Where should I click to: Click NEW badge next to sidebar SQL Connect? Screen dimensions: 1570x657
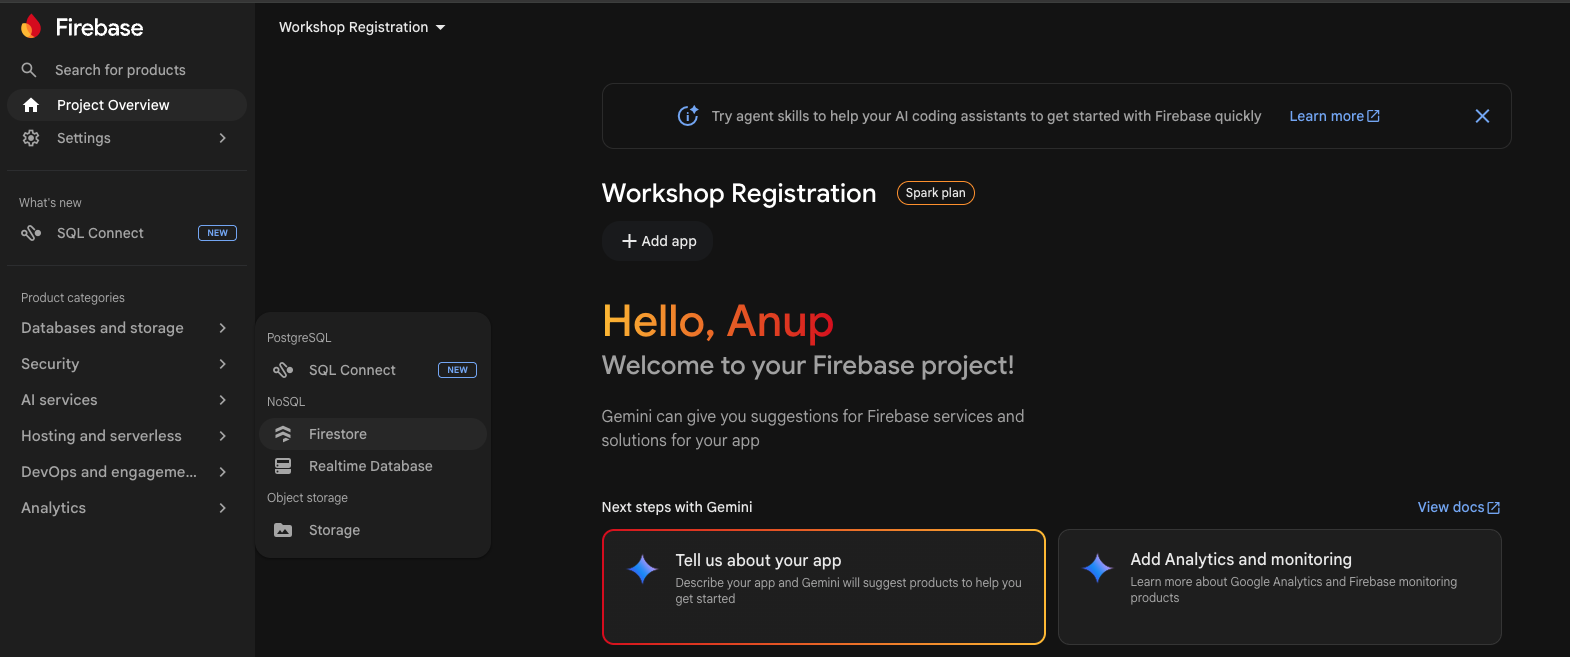217,233
